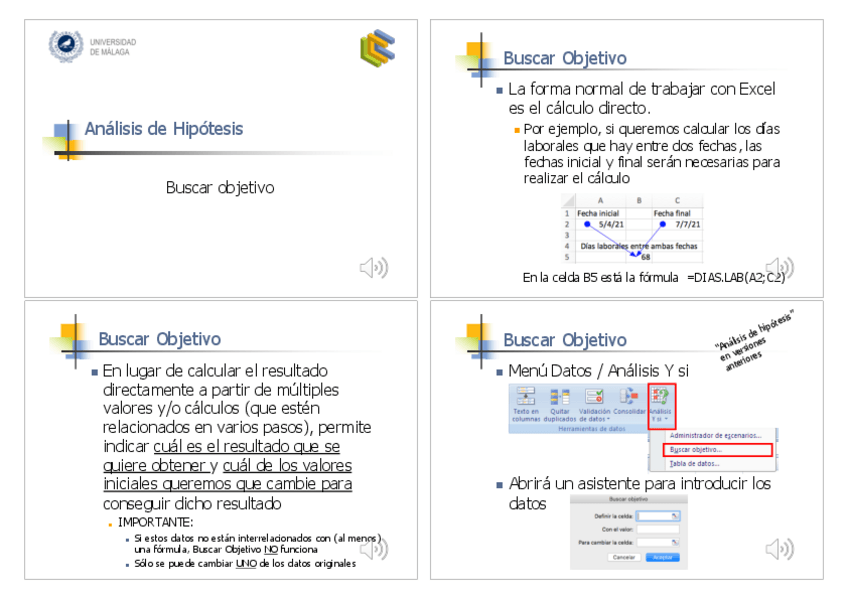Click the select-all corner of the spreadsheet
This screenshot has height=599, width=848.
(x=567, y=200)
